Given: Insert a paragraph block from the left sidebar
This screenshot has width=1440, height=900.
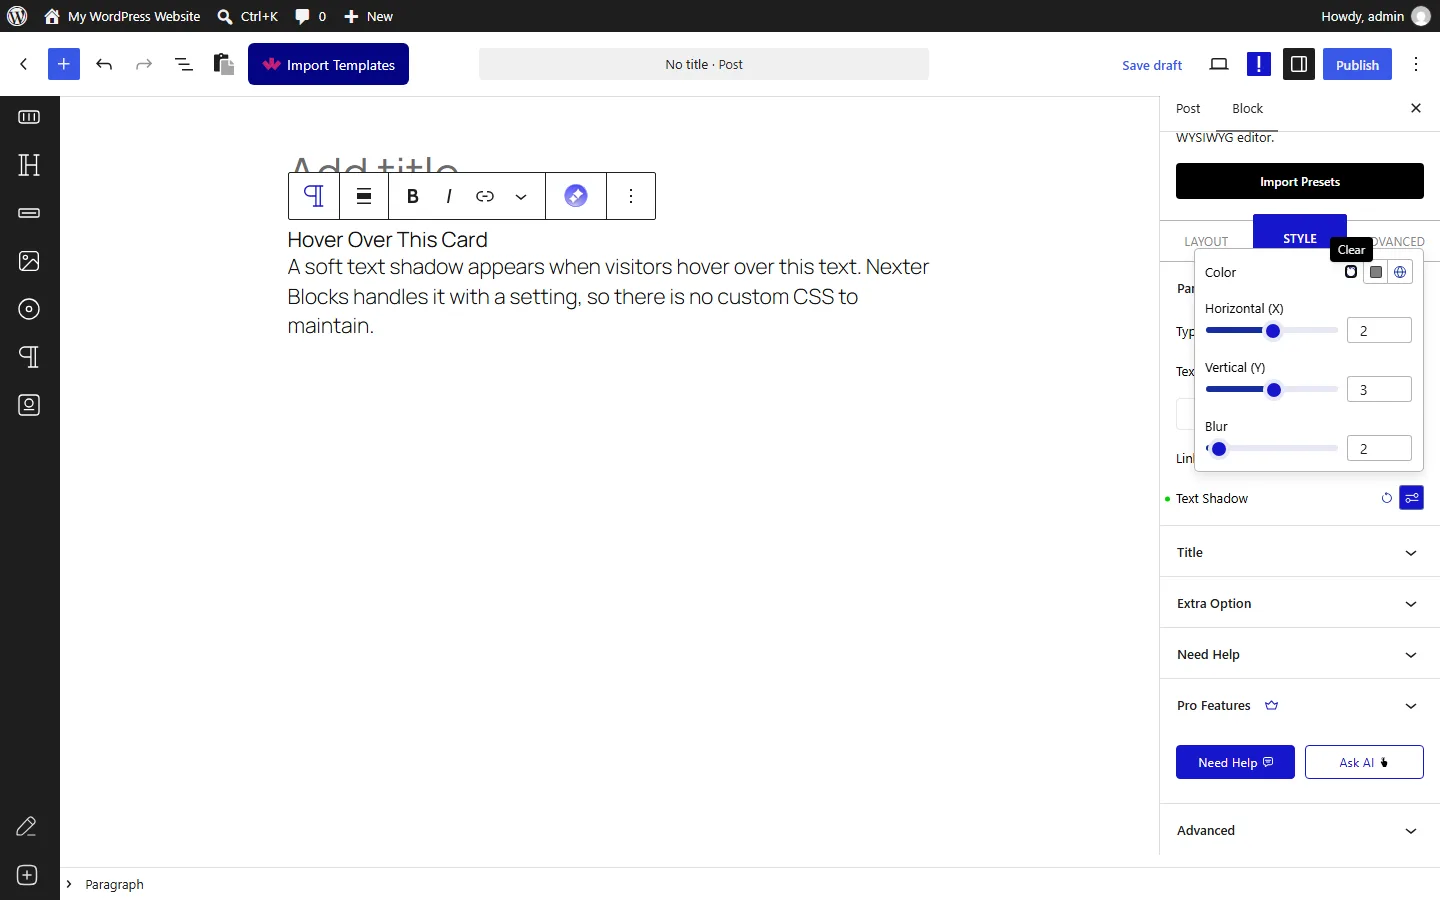Looking at the screenshot, I should tap(29, 357).
